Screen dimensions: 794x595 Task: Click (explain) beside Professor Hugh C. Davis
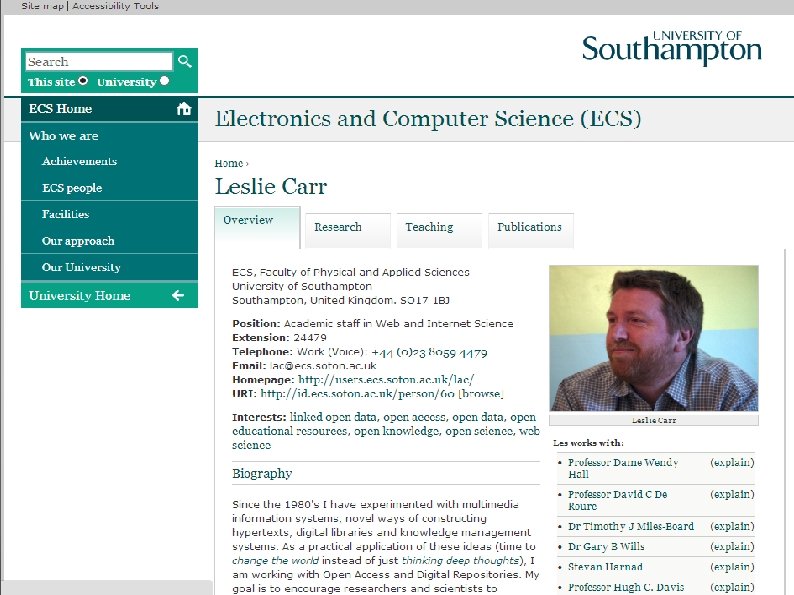[732, 587]
